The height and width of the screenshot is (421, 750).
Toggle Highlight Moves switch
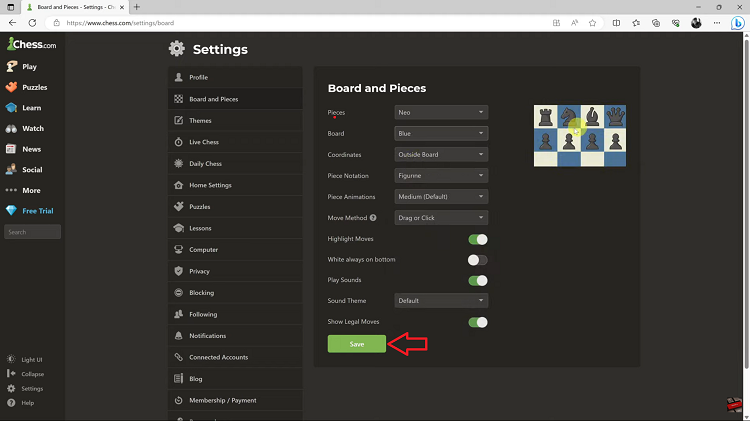pyautogui.click(x=478, y=239)
